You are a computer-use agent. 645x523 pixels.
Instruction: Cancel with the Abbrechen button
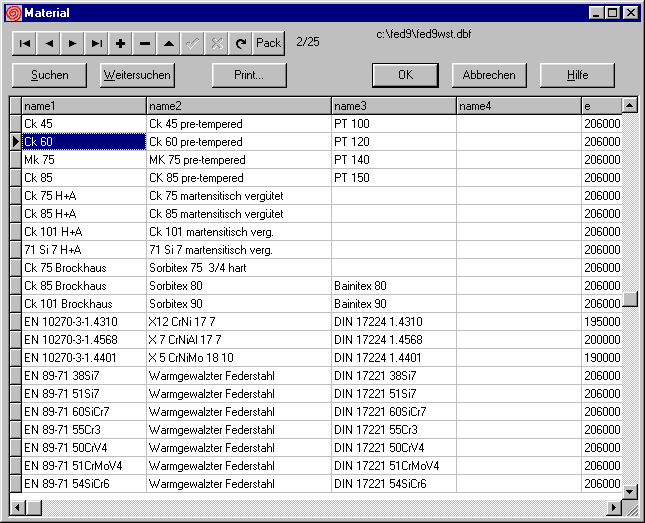pyautogui.click(x=489, y=75)
